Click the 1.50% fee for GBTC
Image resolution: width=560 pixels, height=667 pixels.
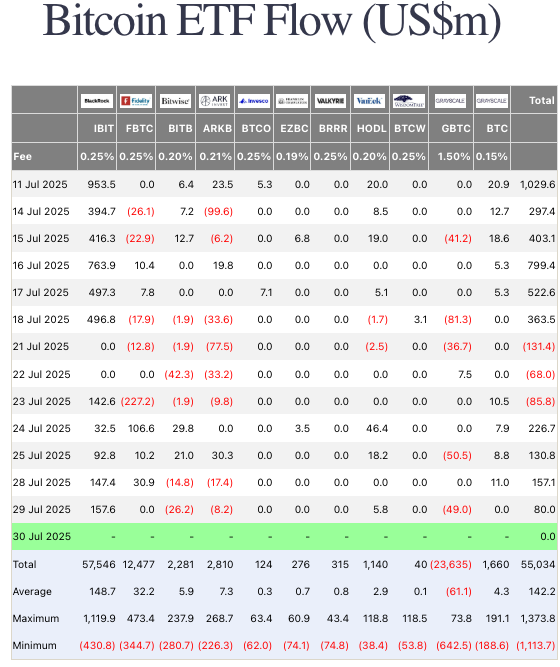coord(454,157)
